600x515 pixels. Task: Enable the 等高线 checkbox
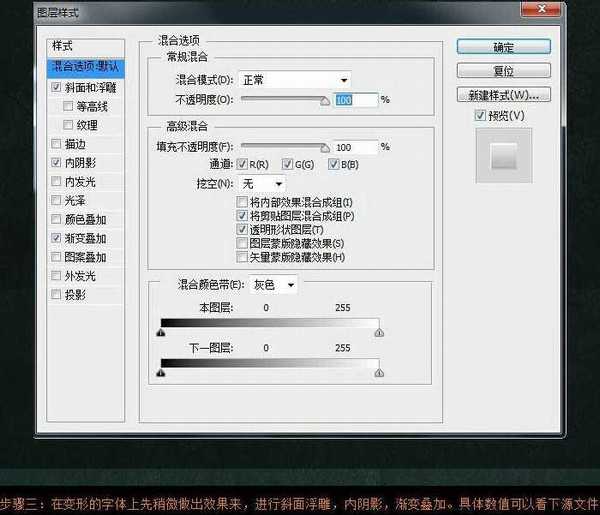pos(68,106)
